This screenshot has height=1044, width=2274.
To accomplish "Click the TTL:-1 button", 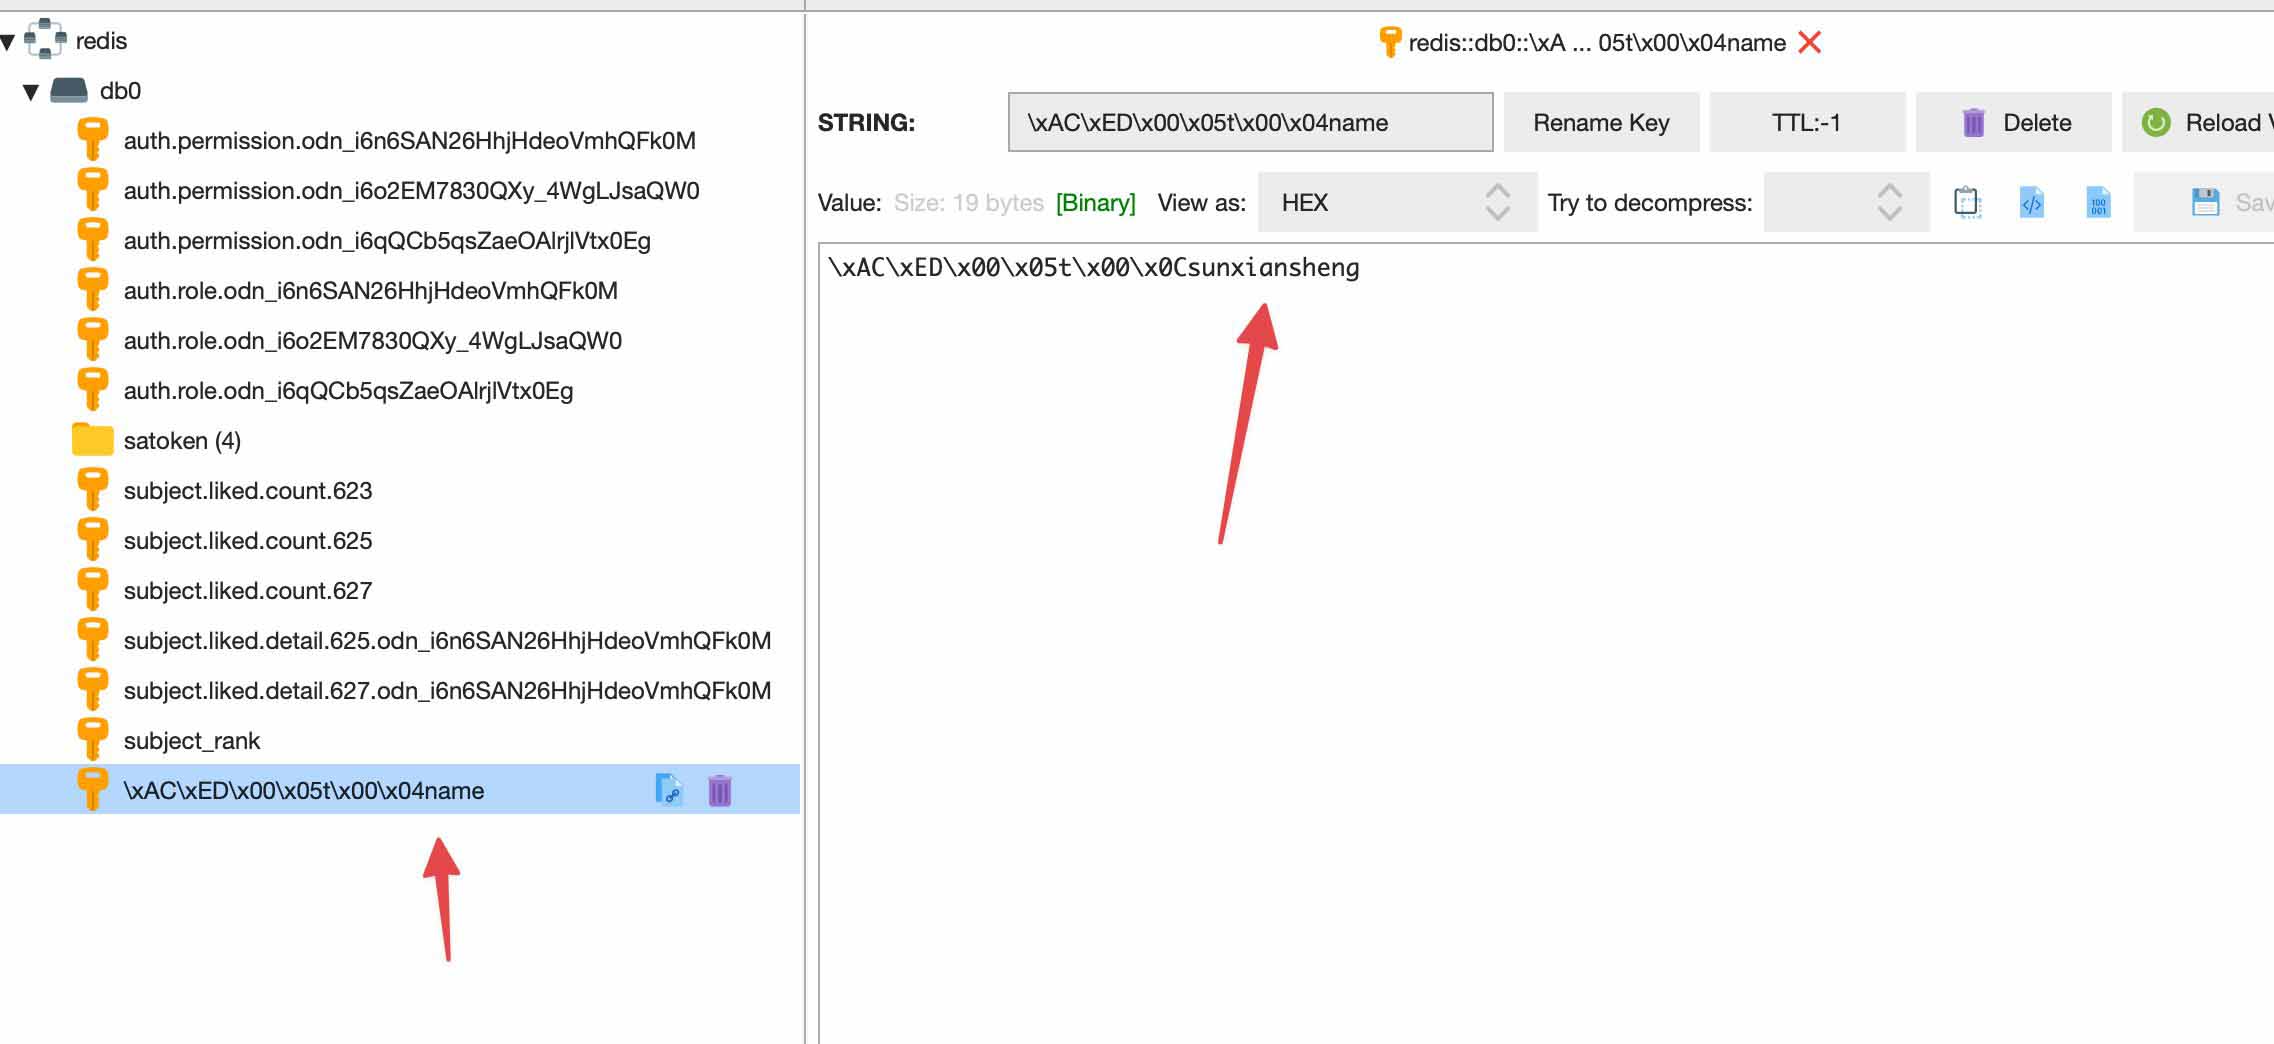I will coord(1806,123).
